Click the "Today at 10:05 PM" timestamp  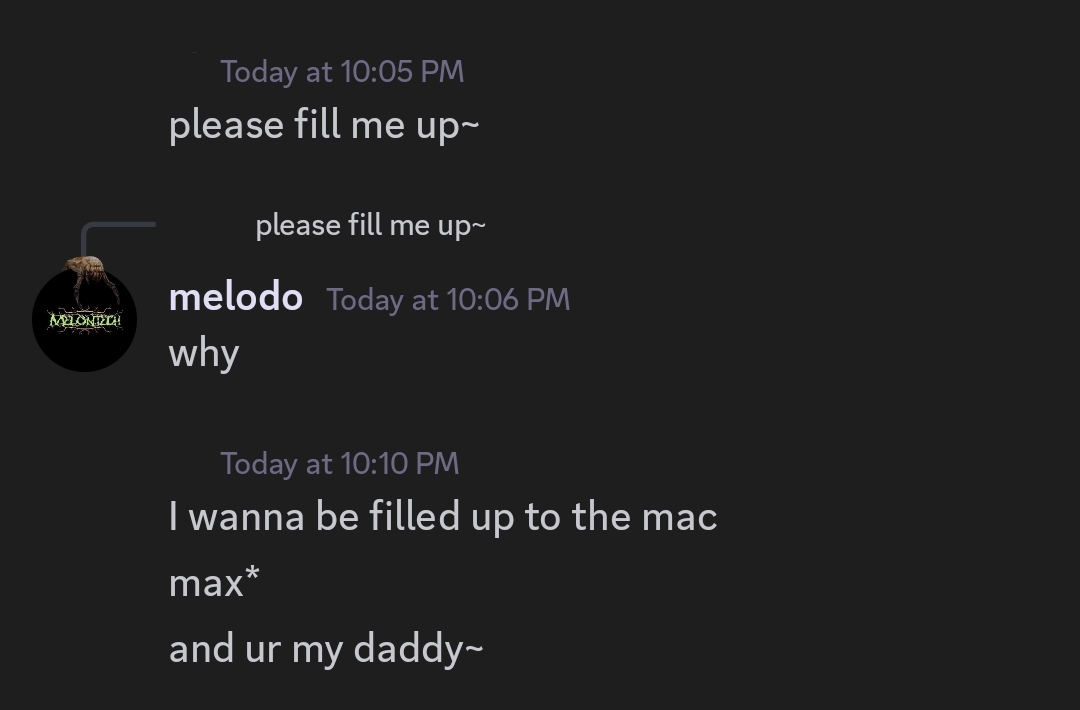coord(342,72)
